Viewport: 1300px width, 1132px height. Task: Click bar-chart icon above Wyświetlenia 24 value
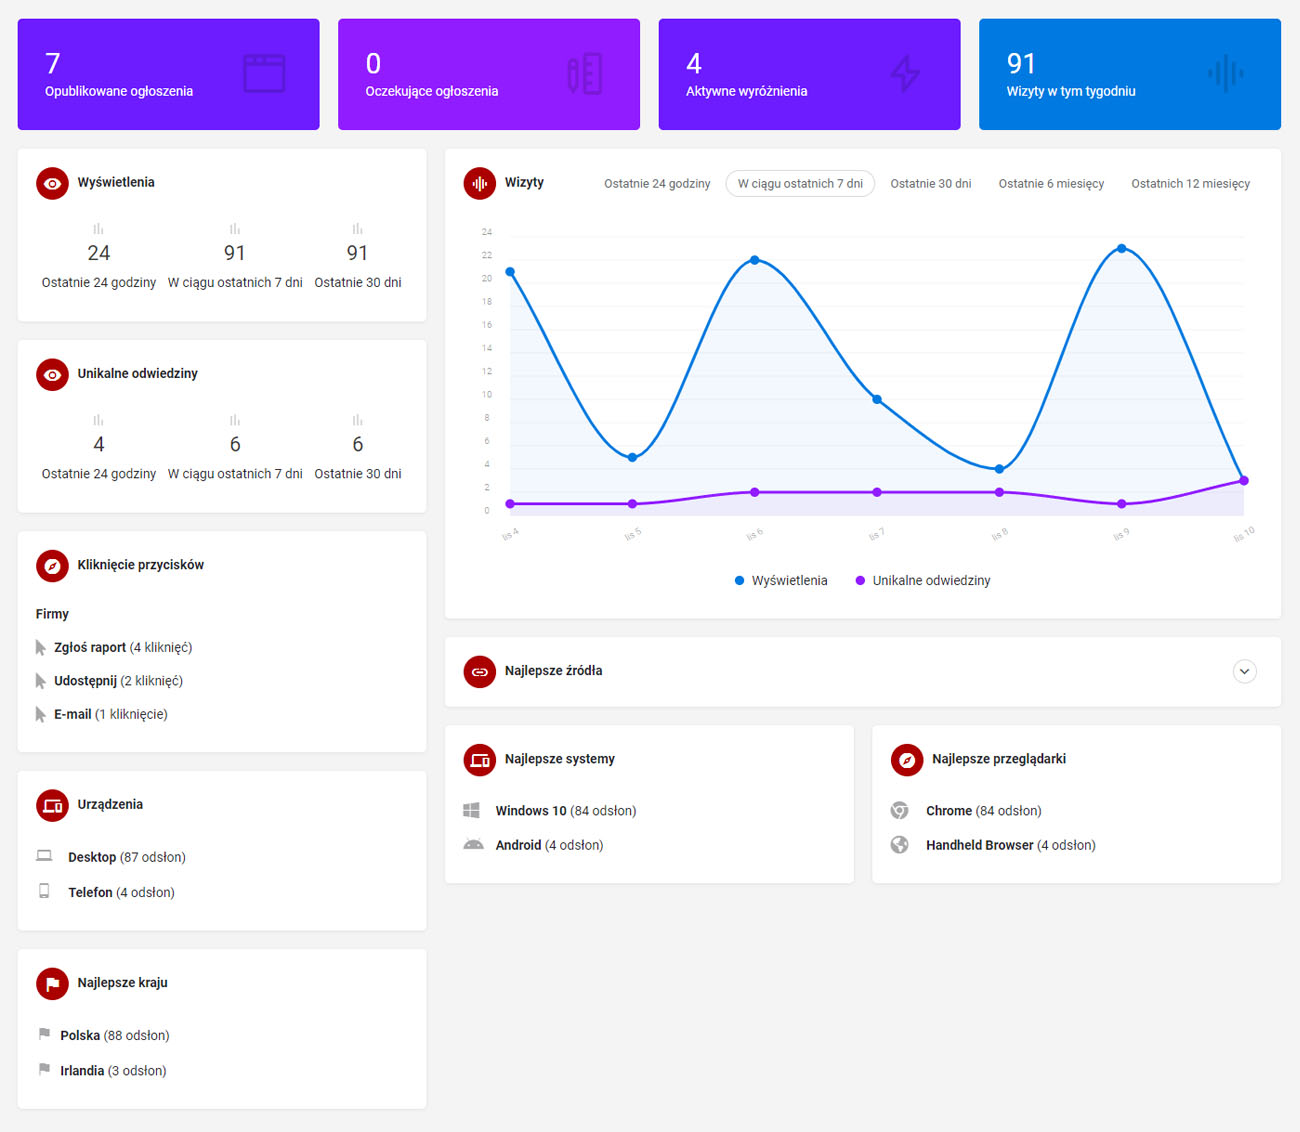[98, 229]
